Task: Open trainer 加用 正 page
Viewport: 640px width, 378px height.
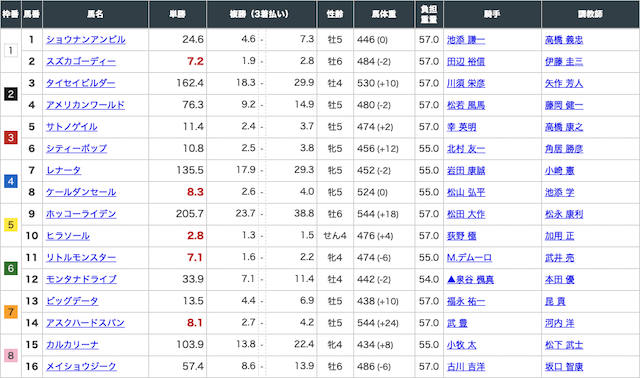Action: click(559, 236)
